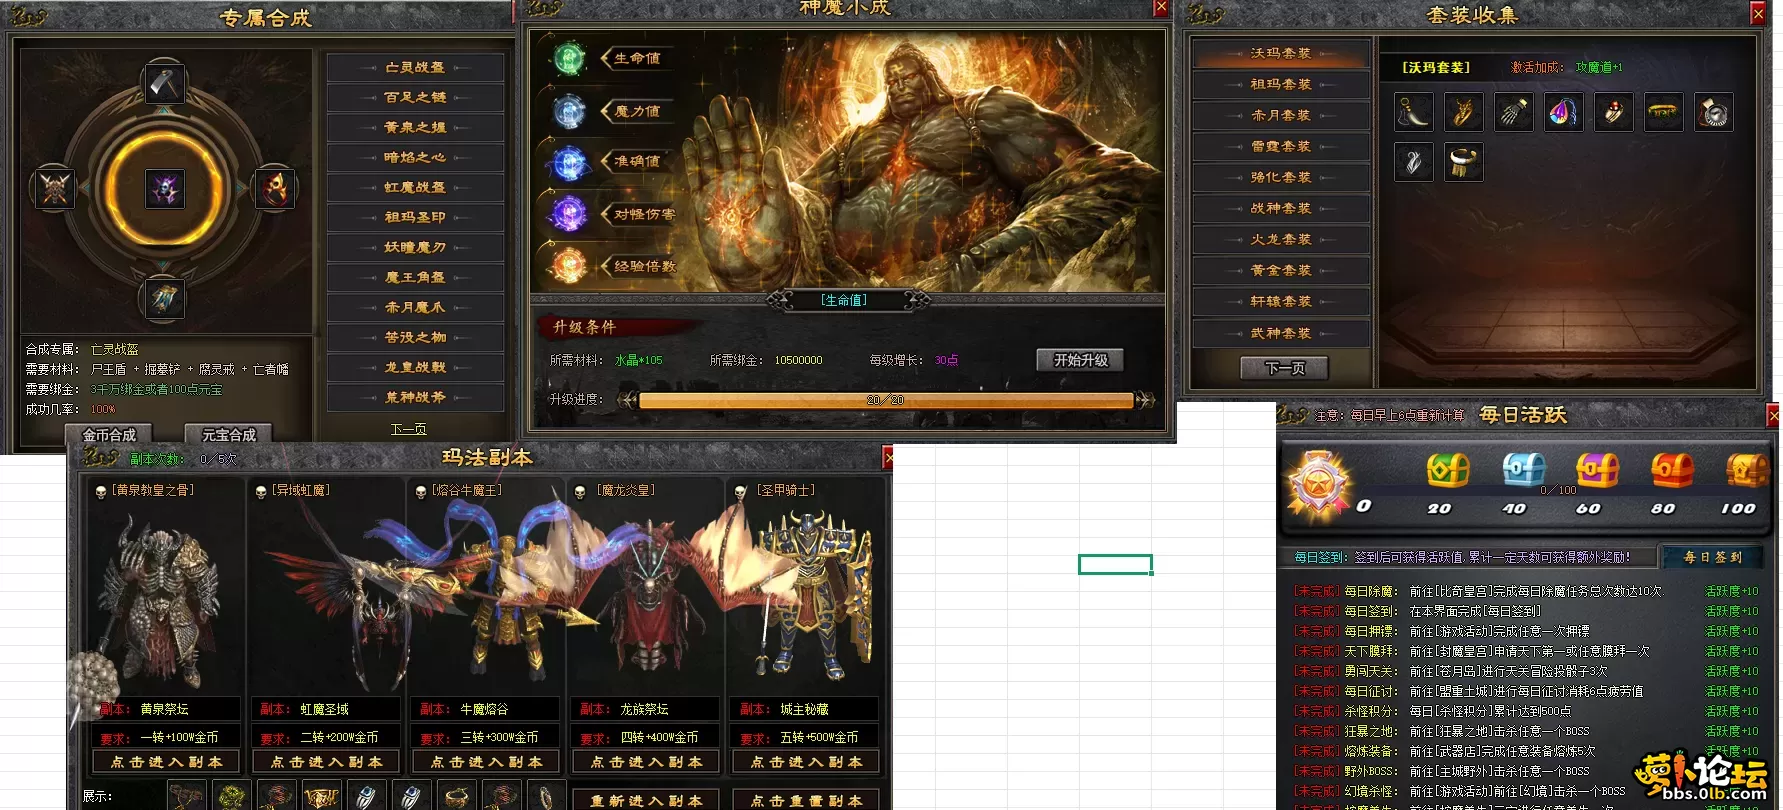
Task: Click the golden horned helmet item
Action: pos(1463,112)
